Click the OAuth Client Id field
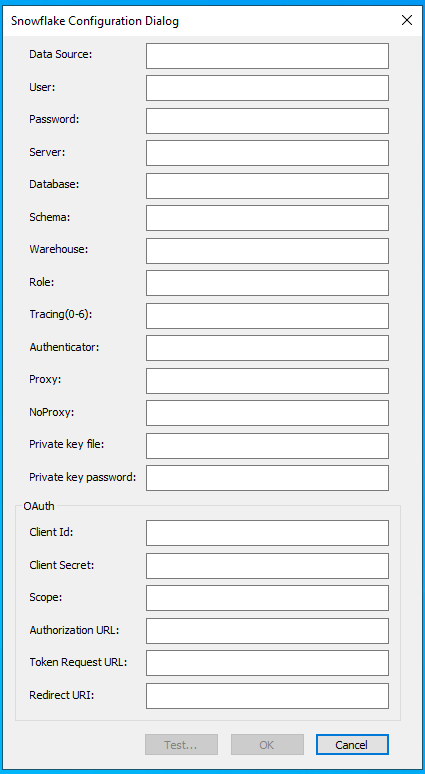Viewport: 425px width, 774px height. coord(267,533)
